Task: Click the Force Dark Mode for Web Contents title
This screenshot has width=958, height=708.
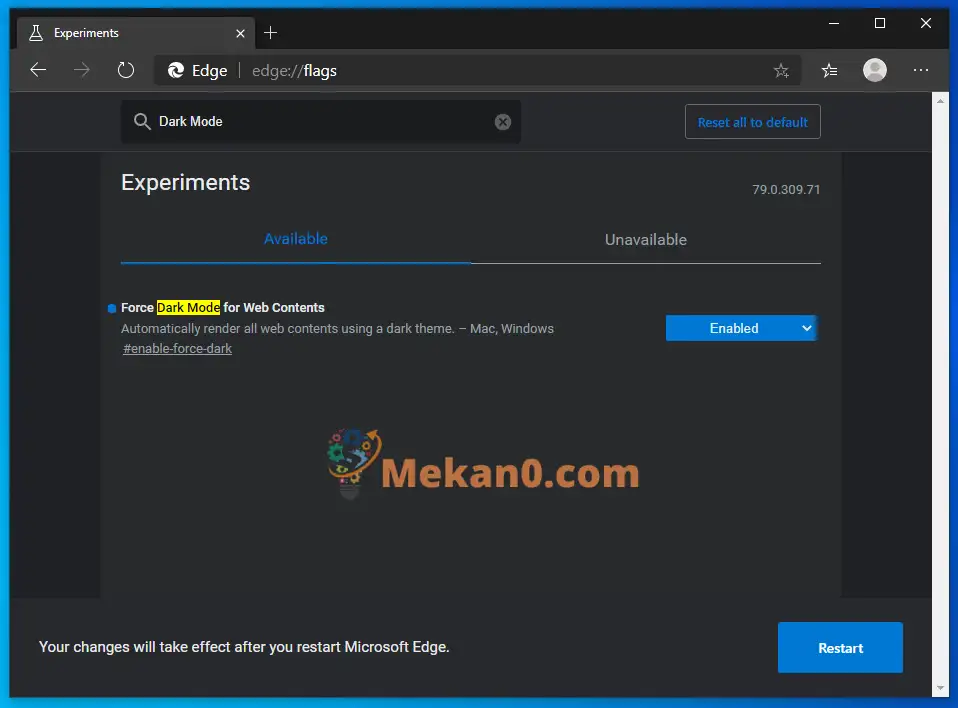Action: point(222,308)
